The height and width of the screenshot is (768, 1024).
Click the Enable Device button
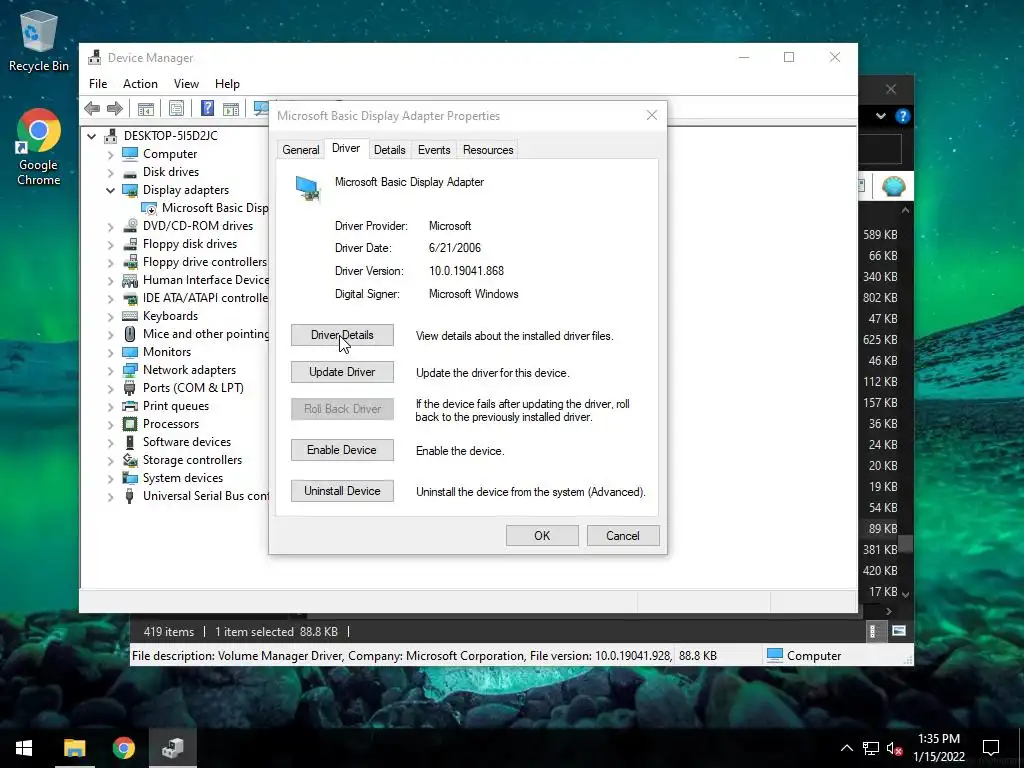(x=342, y=450)
